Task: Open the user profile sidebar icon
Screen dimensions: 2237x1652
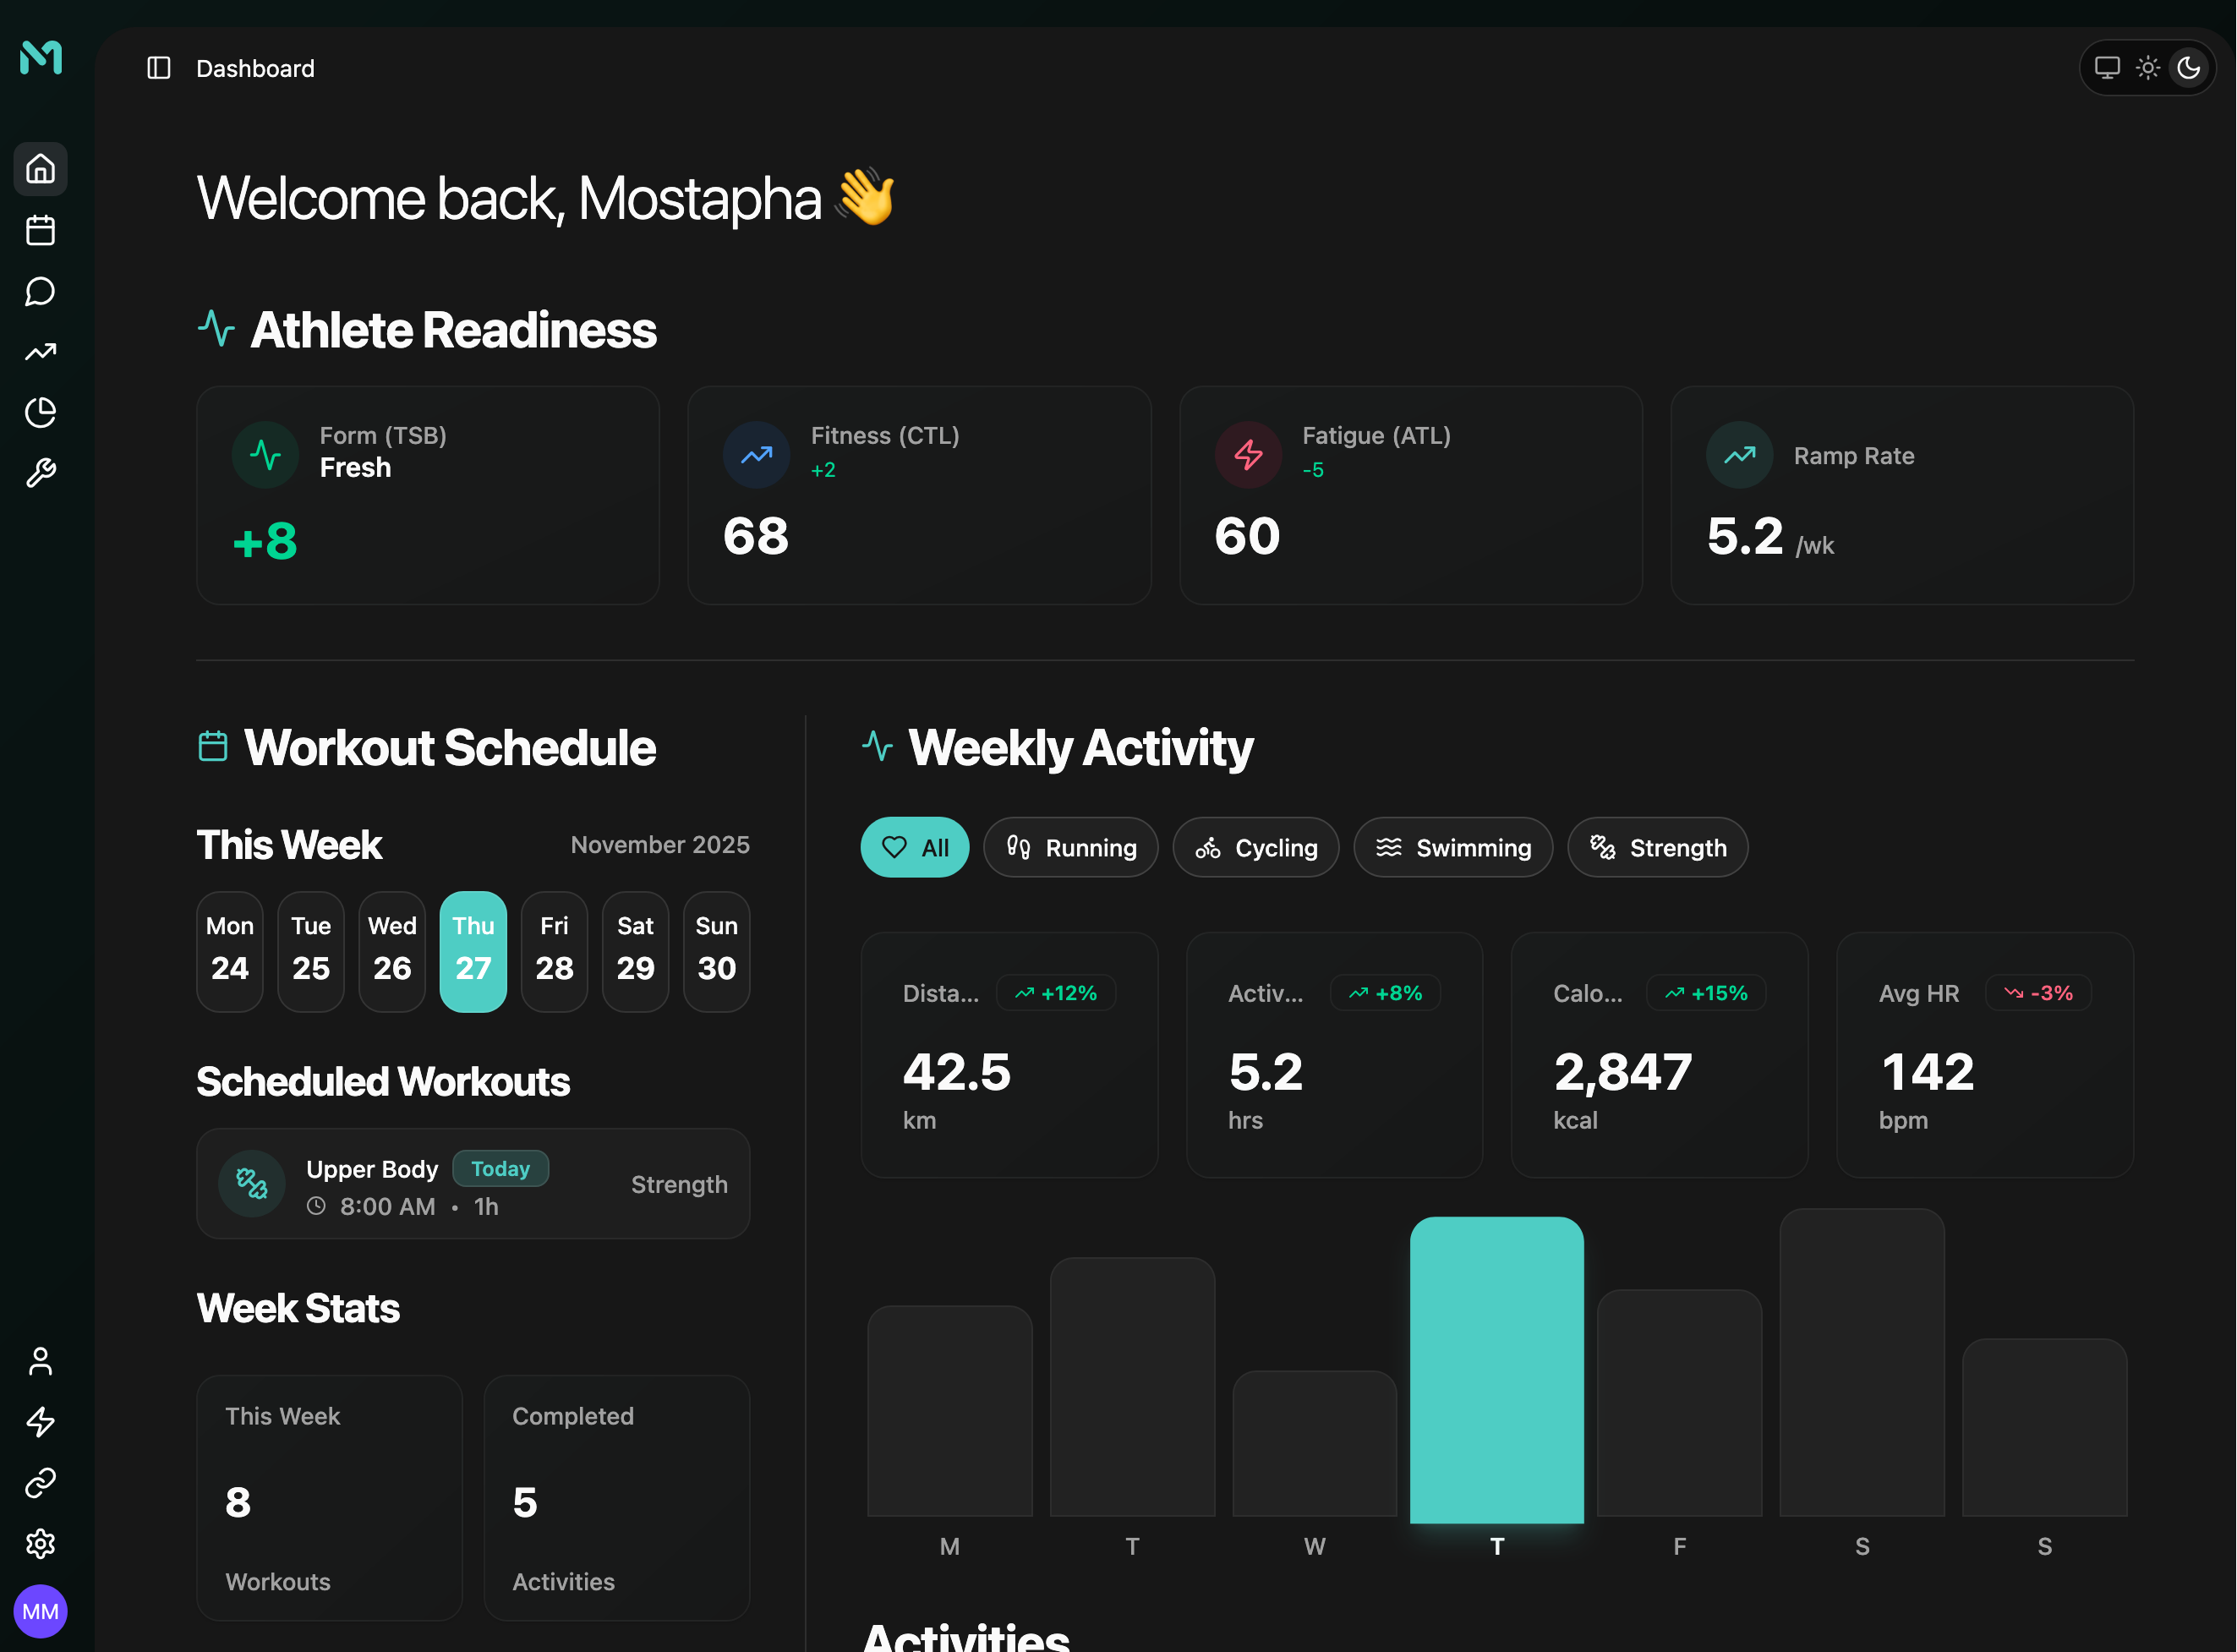Action: tap(40, 1361)
